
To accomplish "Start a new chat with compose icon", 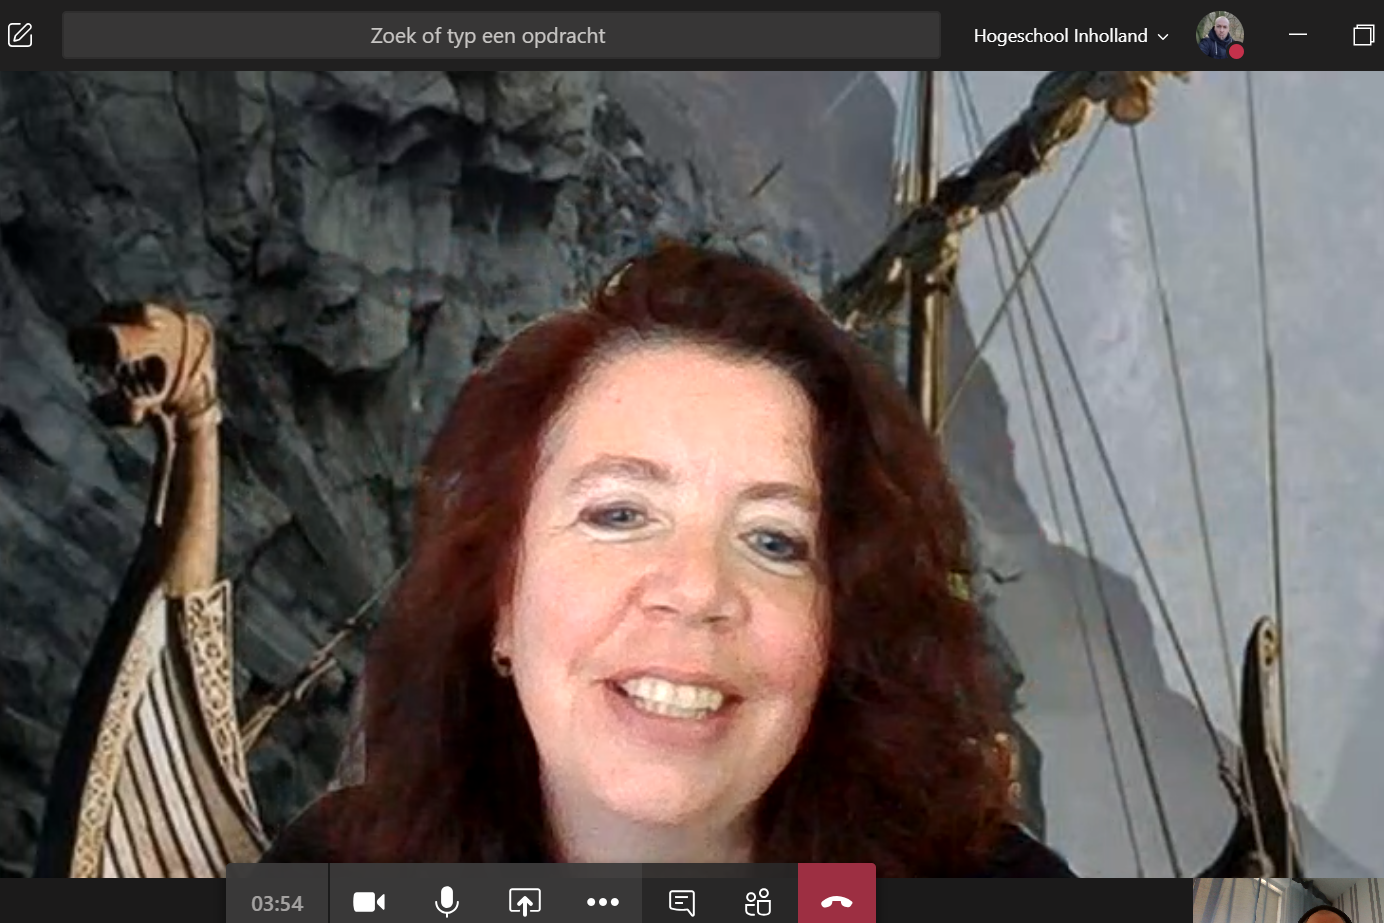I will pyautogui.click(x=20, y=35).
